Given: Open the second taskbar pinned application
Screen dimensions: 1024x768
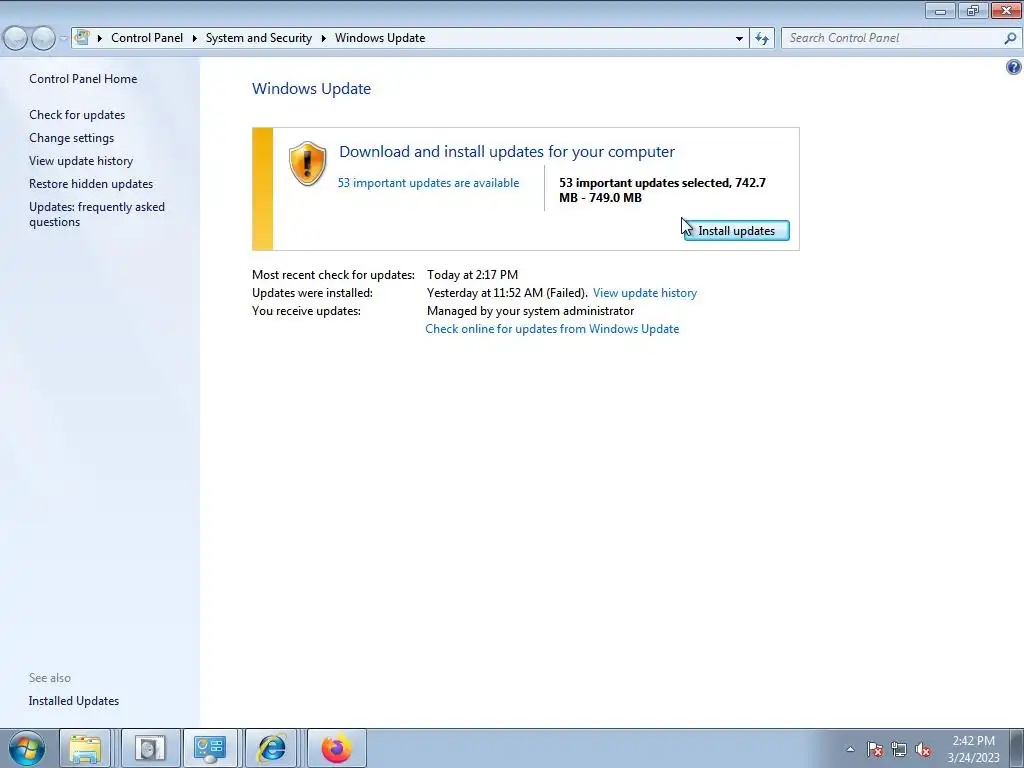Looking at the screenshot, I should click(x=150, y=748).
